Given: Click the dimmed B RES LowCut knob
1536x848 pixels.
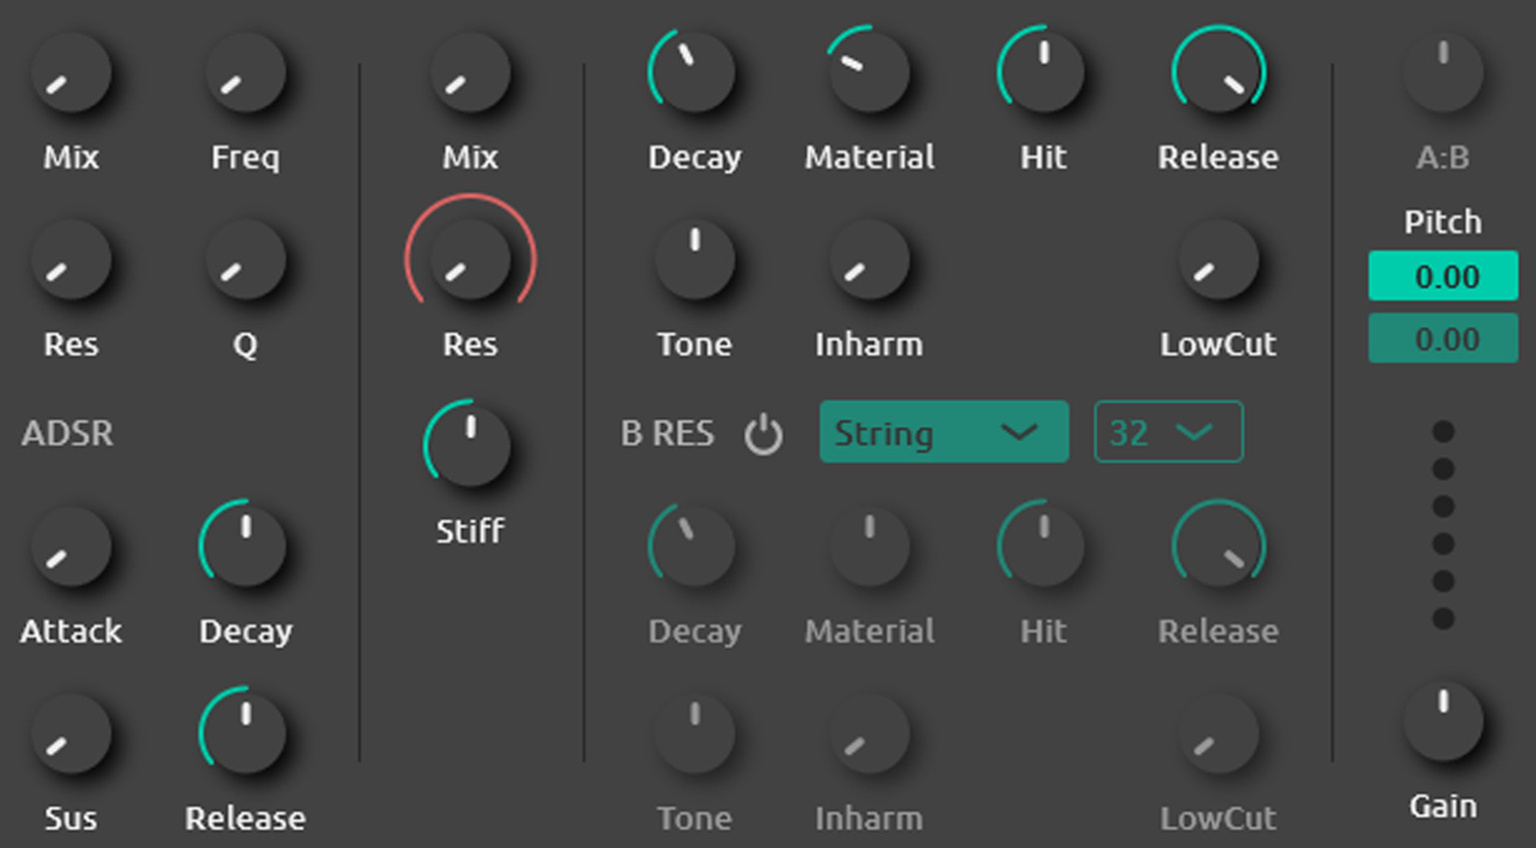Looking at the screenshot, I should click(x=1218, y=734).
